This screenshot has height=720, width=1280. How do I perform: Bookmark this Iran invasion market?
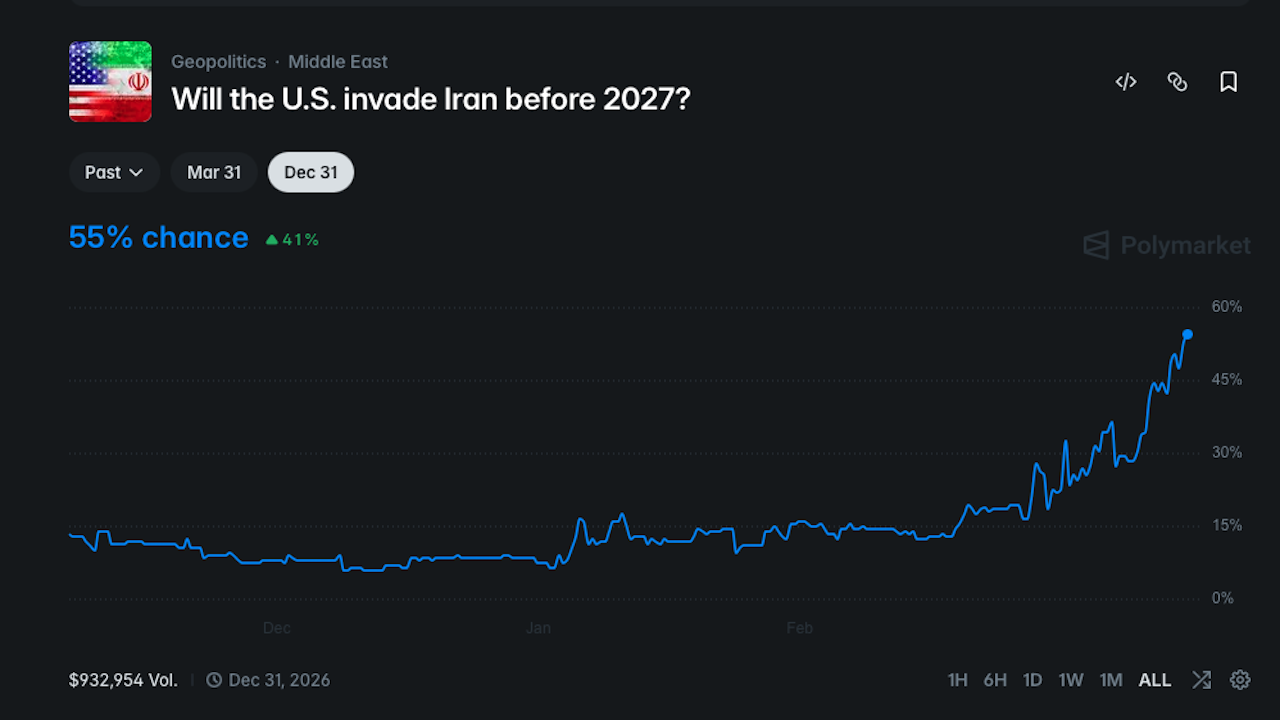click(x=1229, y=82)
